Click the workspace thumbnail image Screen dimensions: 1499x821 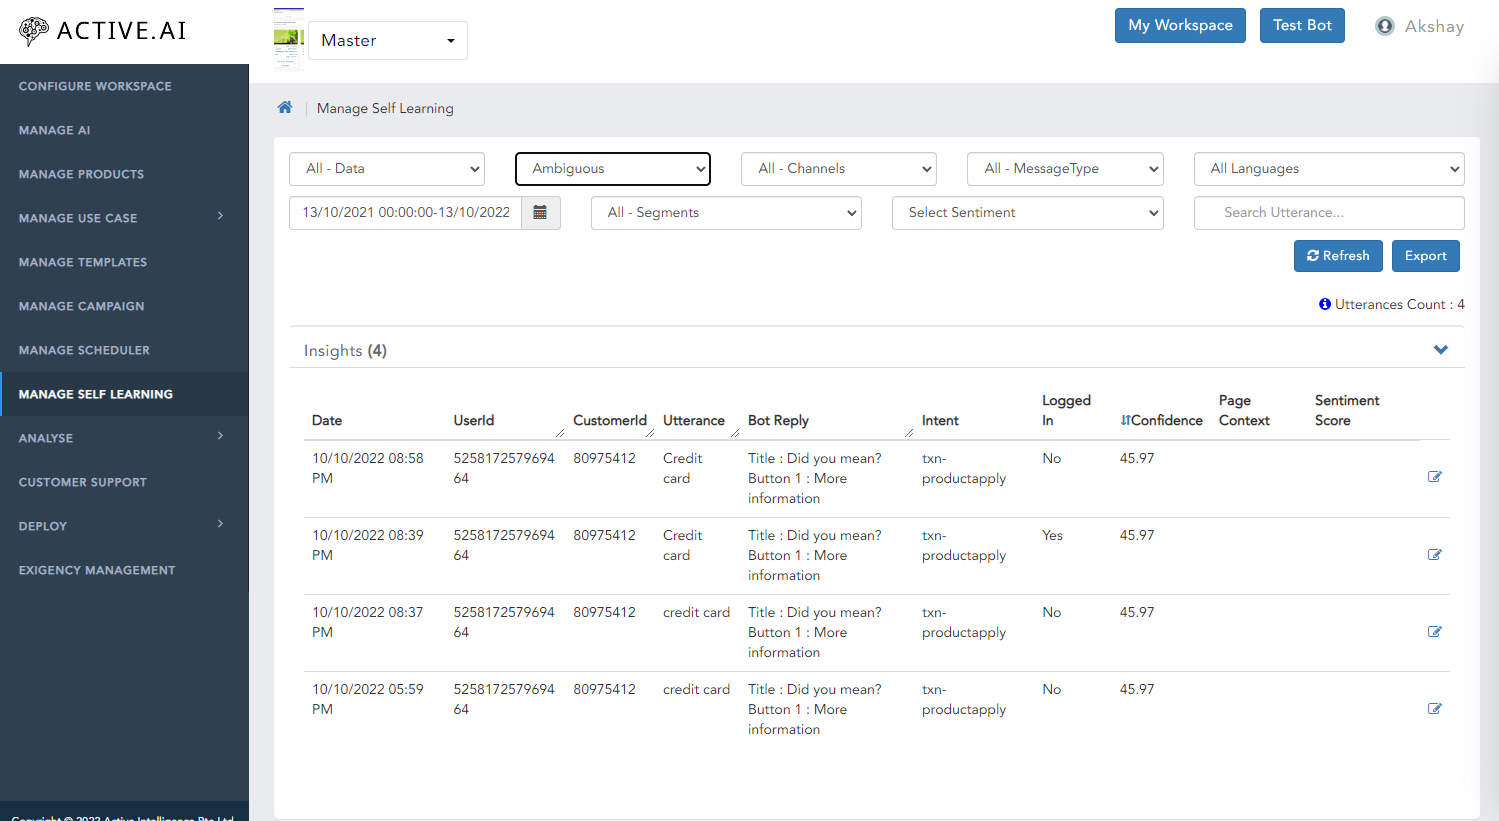pos(289,40)
